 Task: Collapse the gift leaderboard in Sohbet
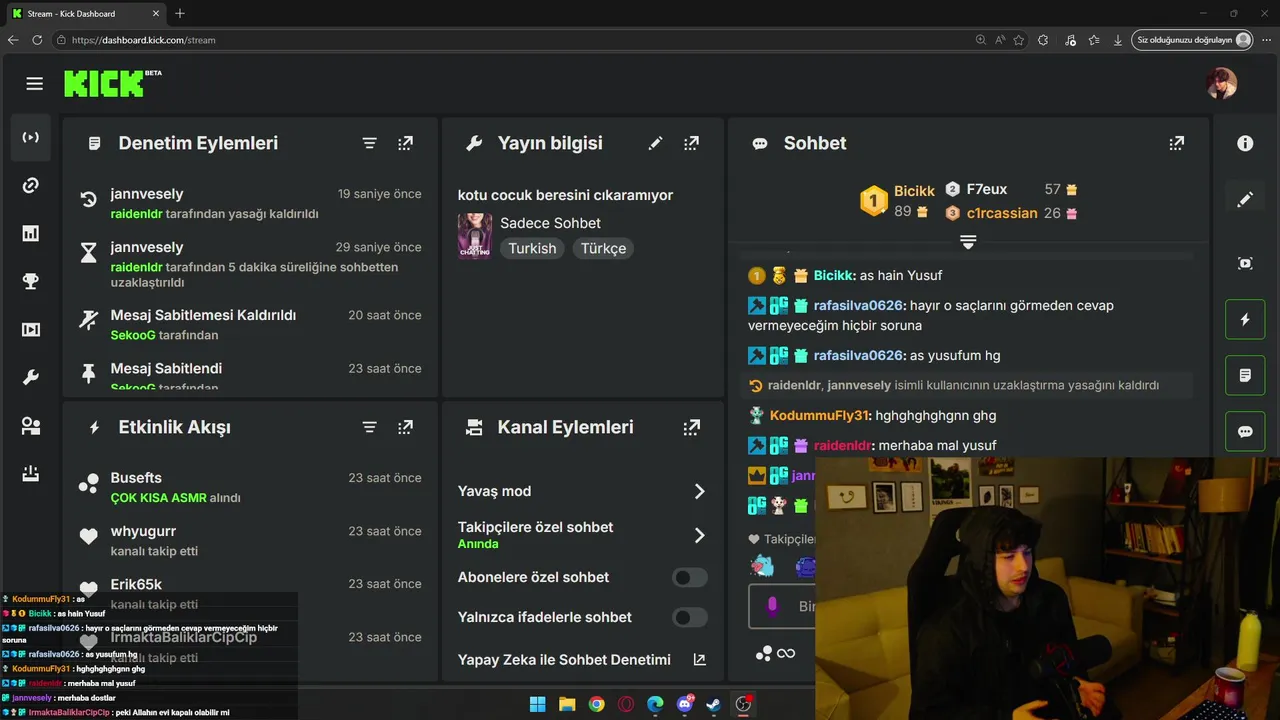point(968,242)
